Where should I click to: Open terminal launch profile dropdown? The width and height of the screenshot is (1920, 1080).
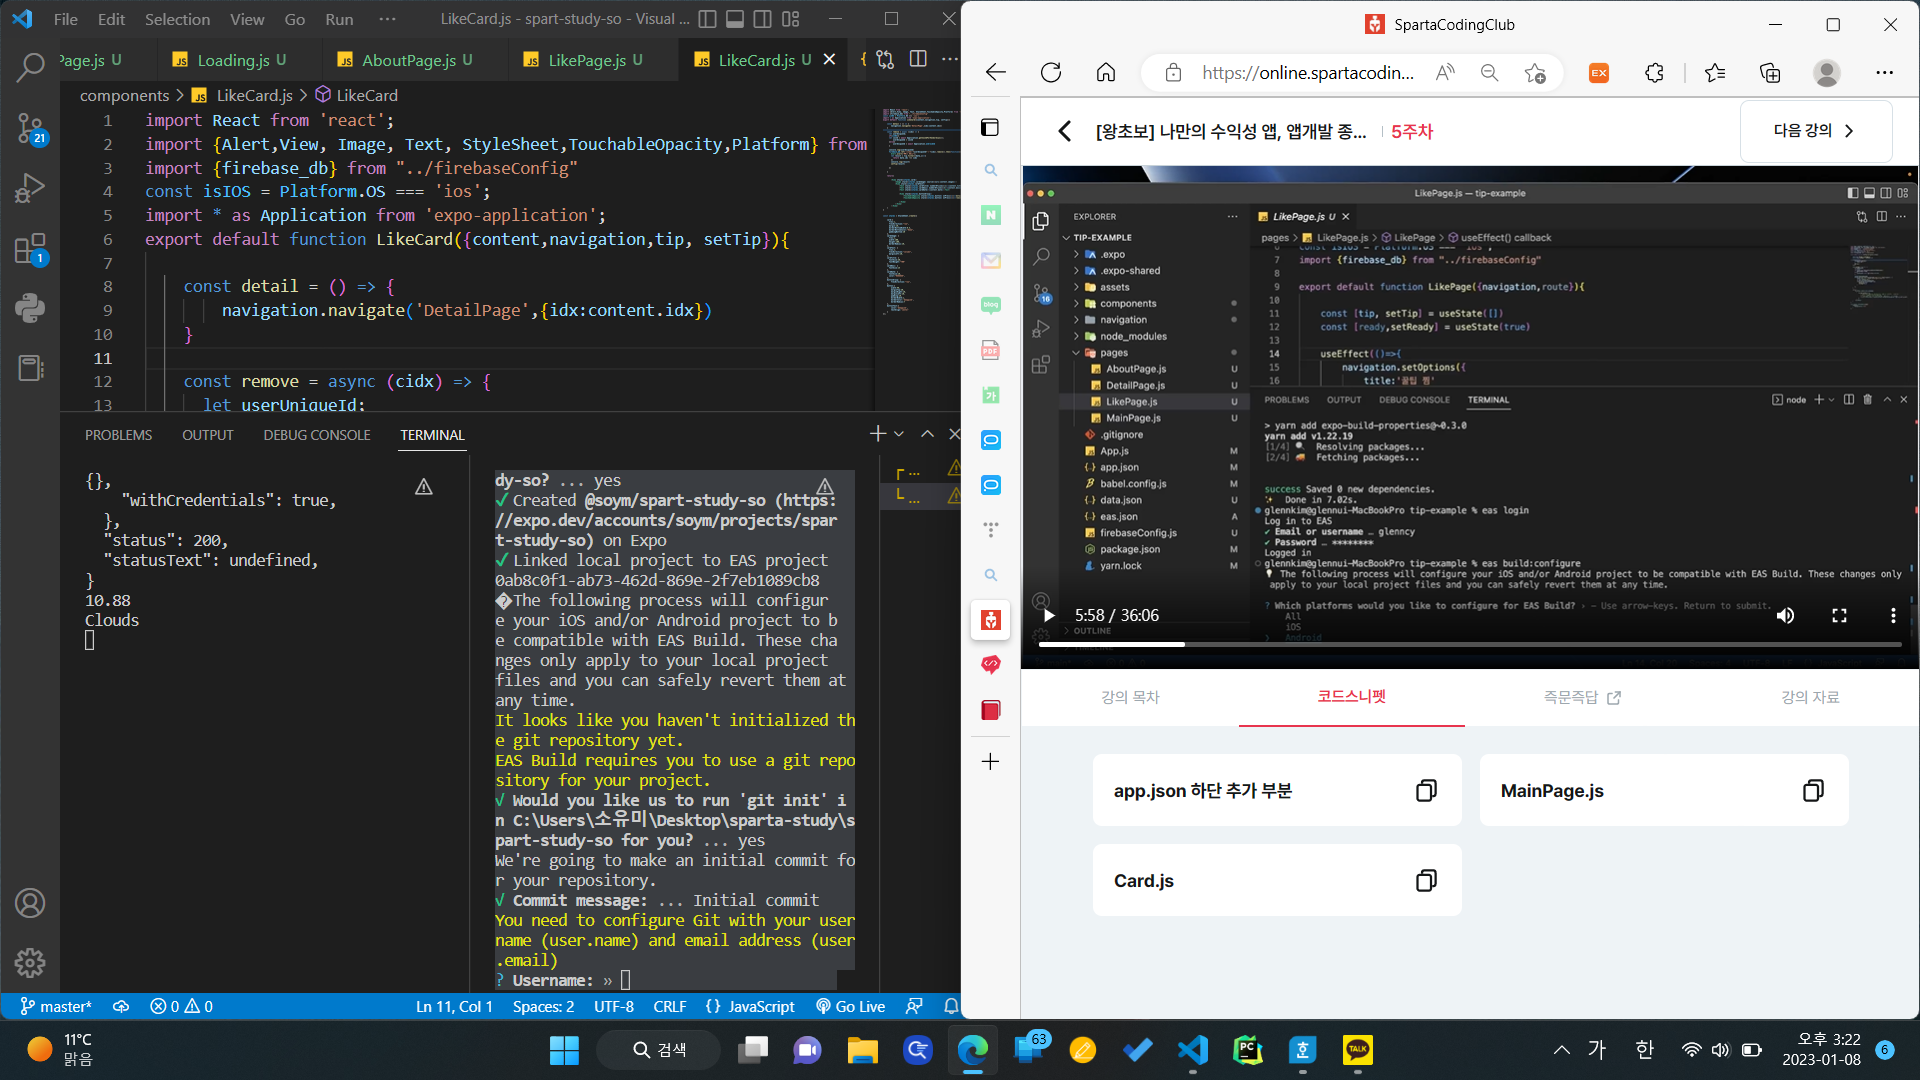tap(899, 434)
